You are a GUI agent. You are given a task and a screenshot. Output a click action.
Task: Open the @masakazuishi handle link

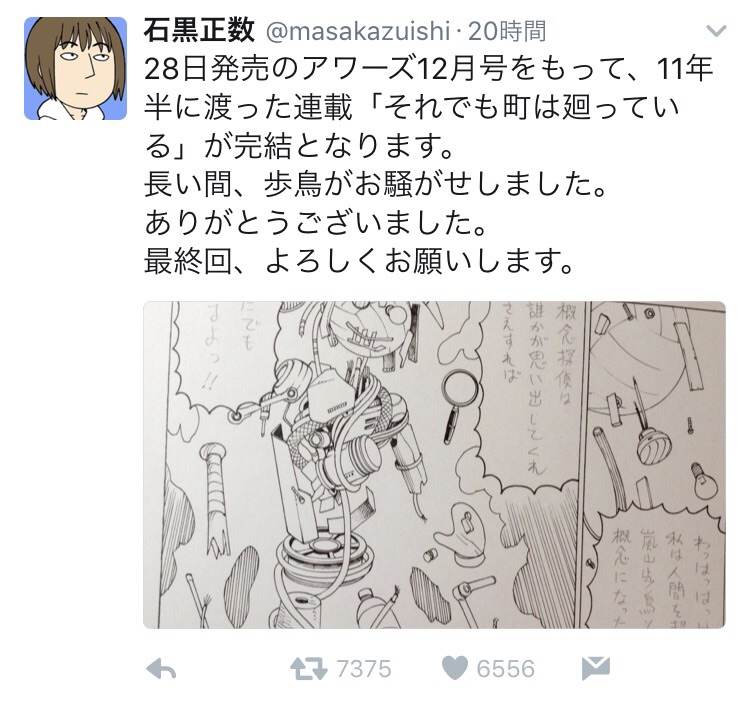point(358,32)
